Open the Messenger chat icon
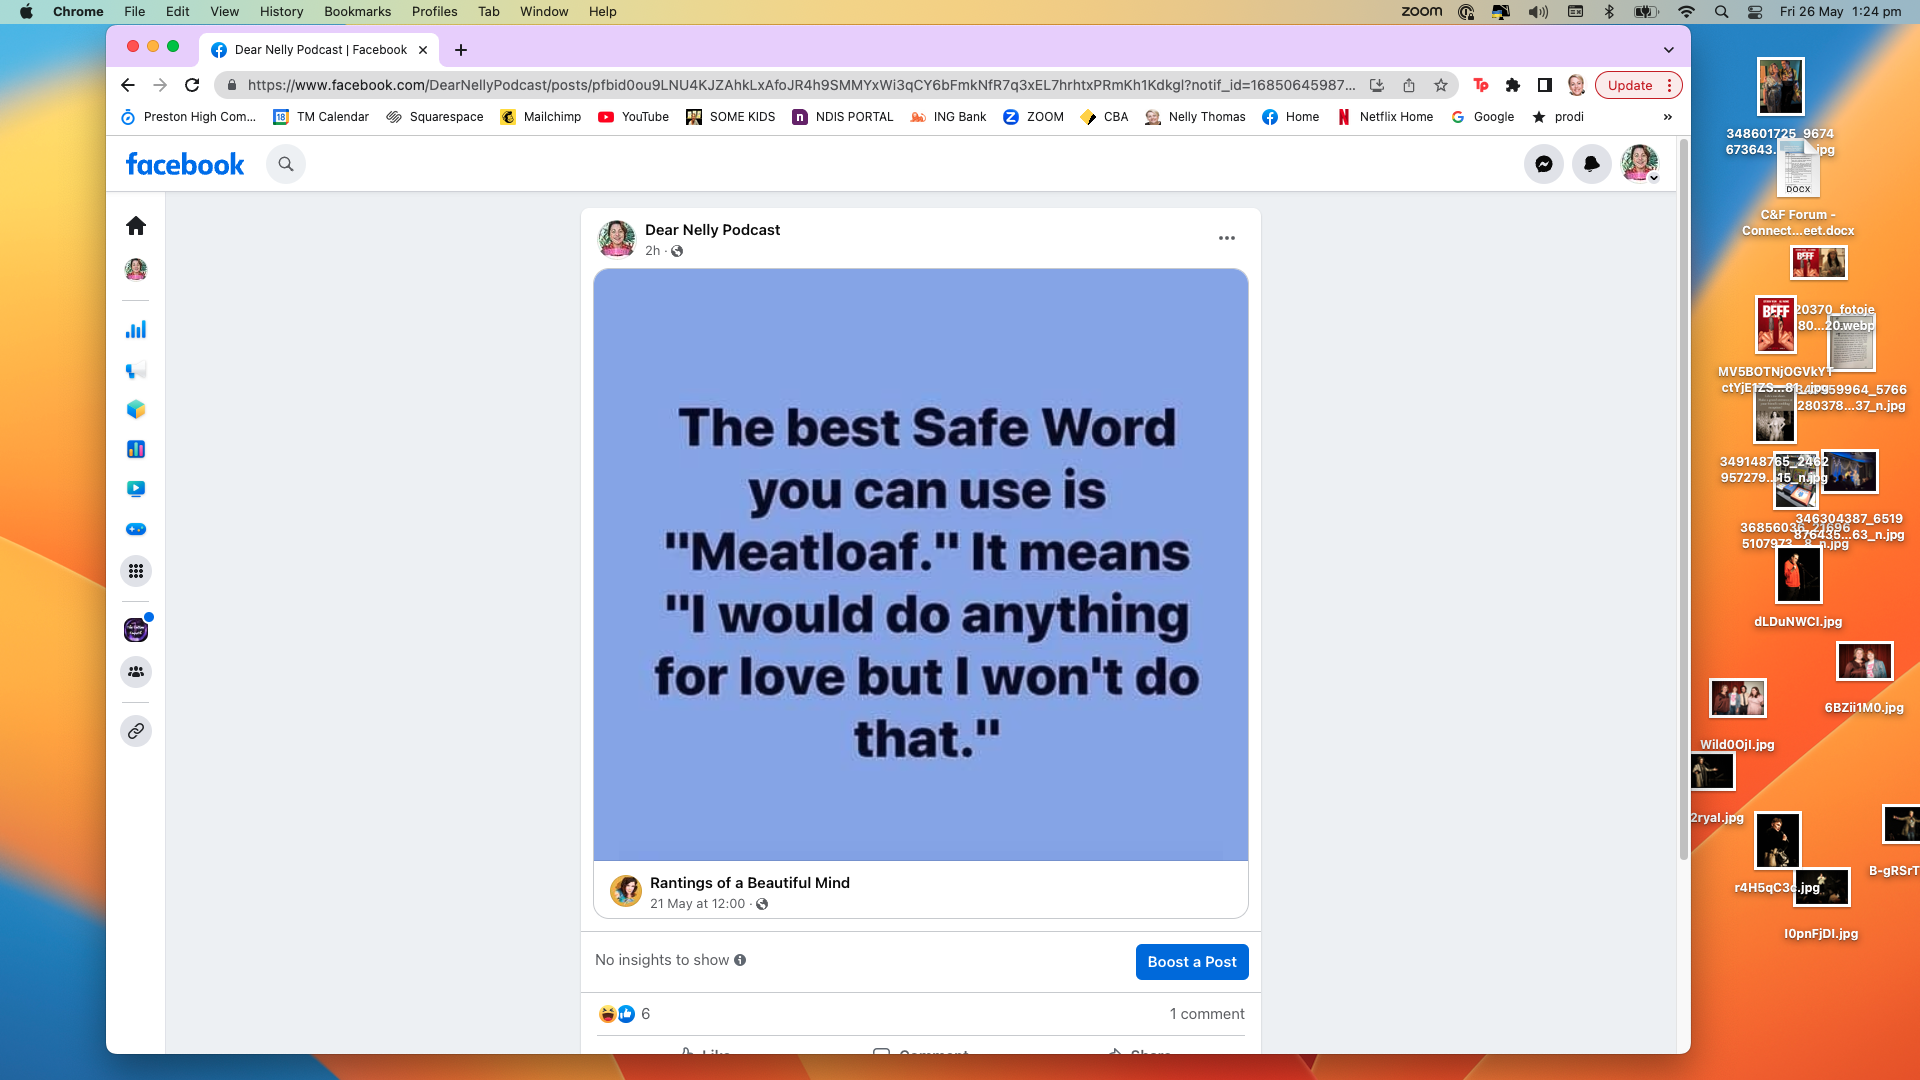This screenshot has width=1920, height=1080. tap(1544, 163)
